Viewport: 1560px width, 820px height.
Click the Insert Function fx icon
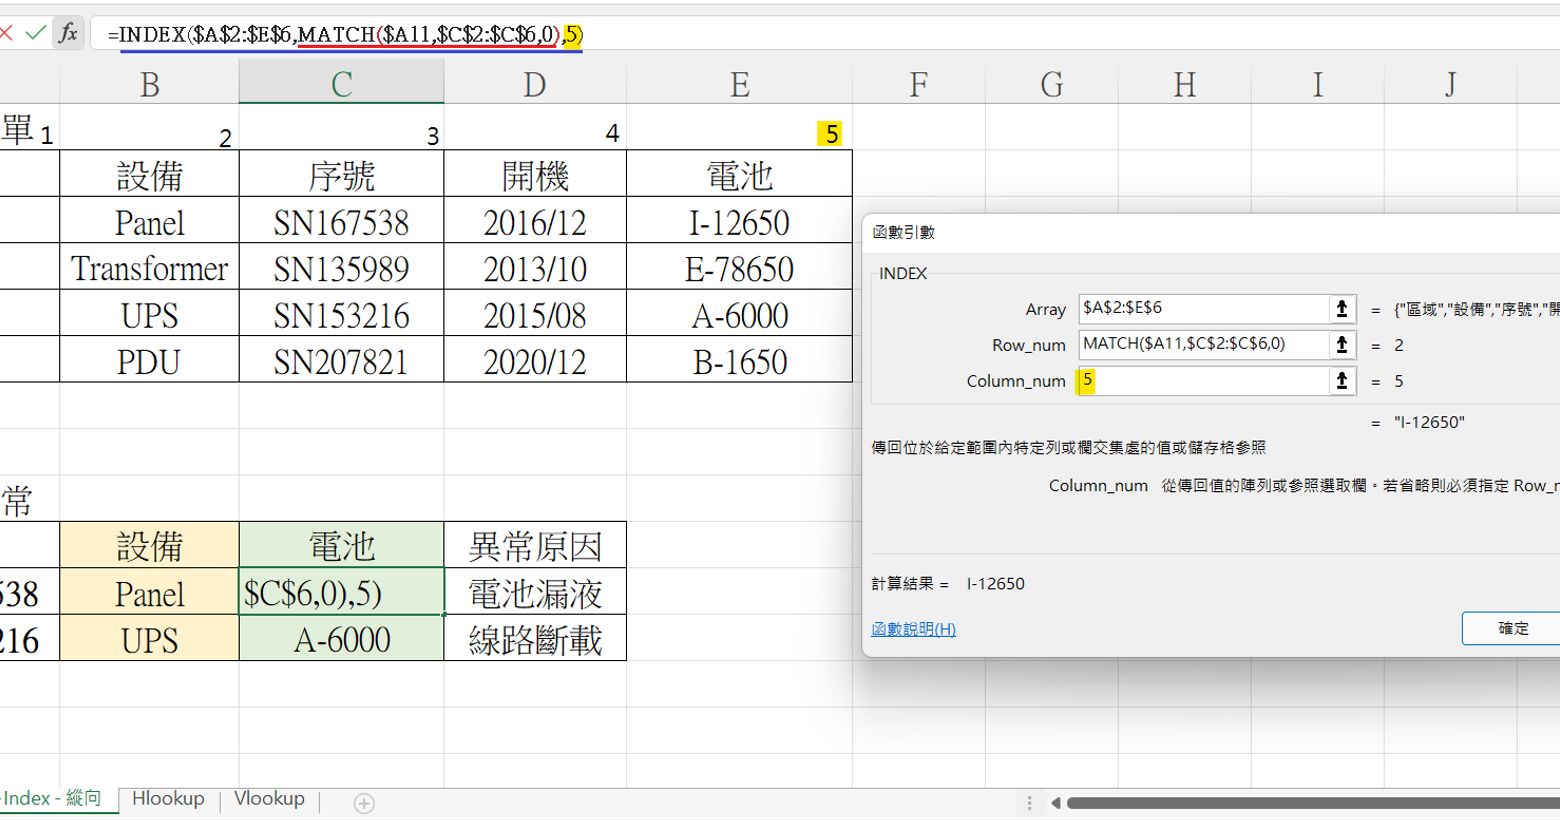[68, 33]
